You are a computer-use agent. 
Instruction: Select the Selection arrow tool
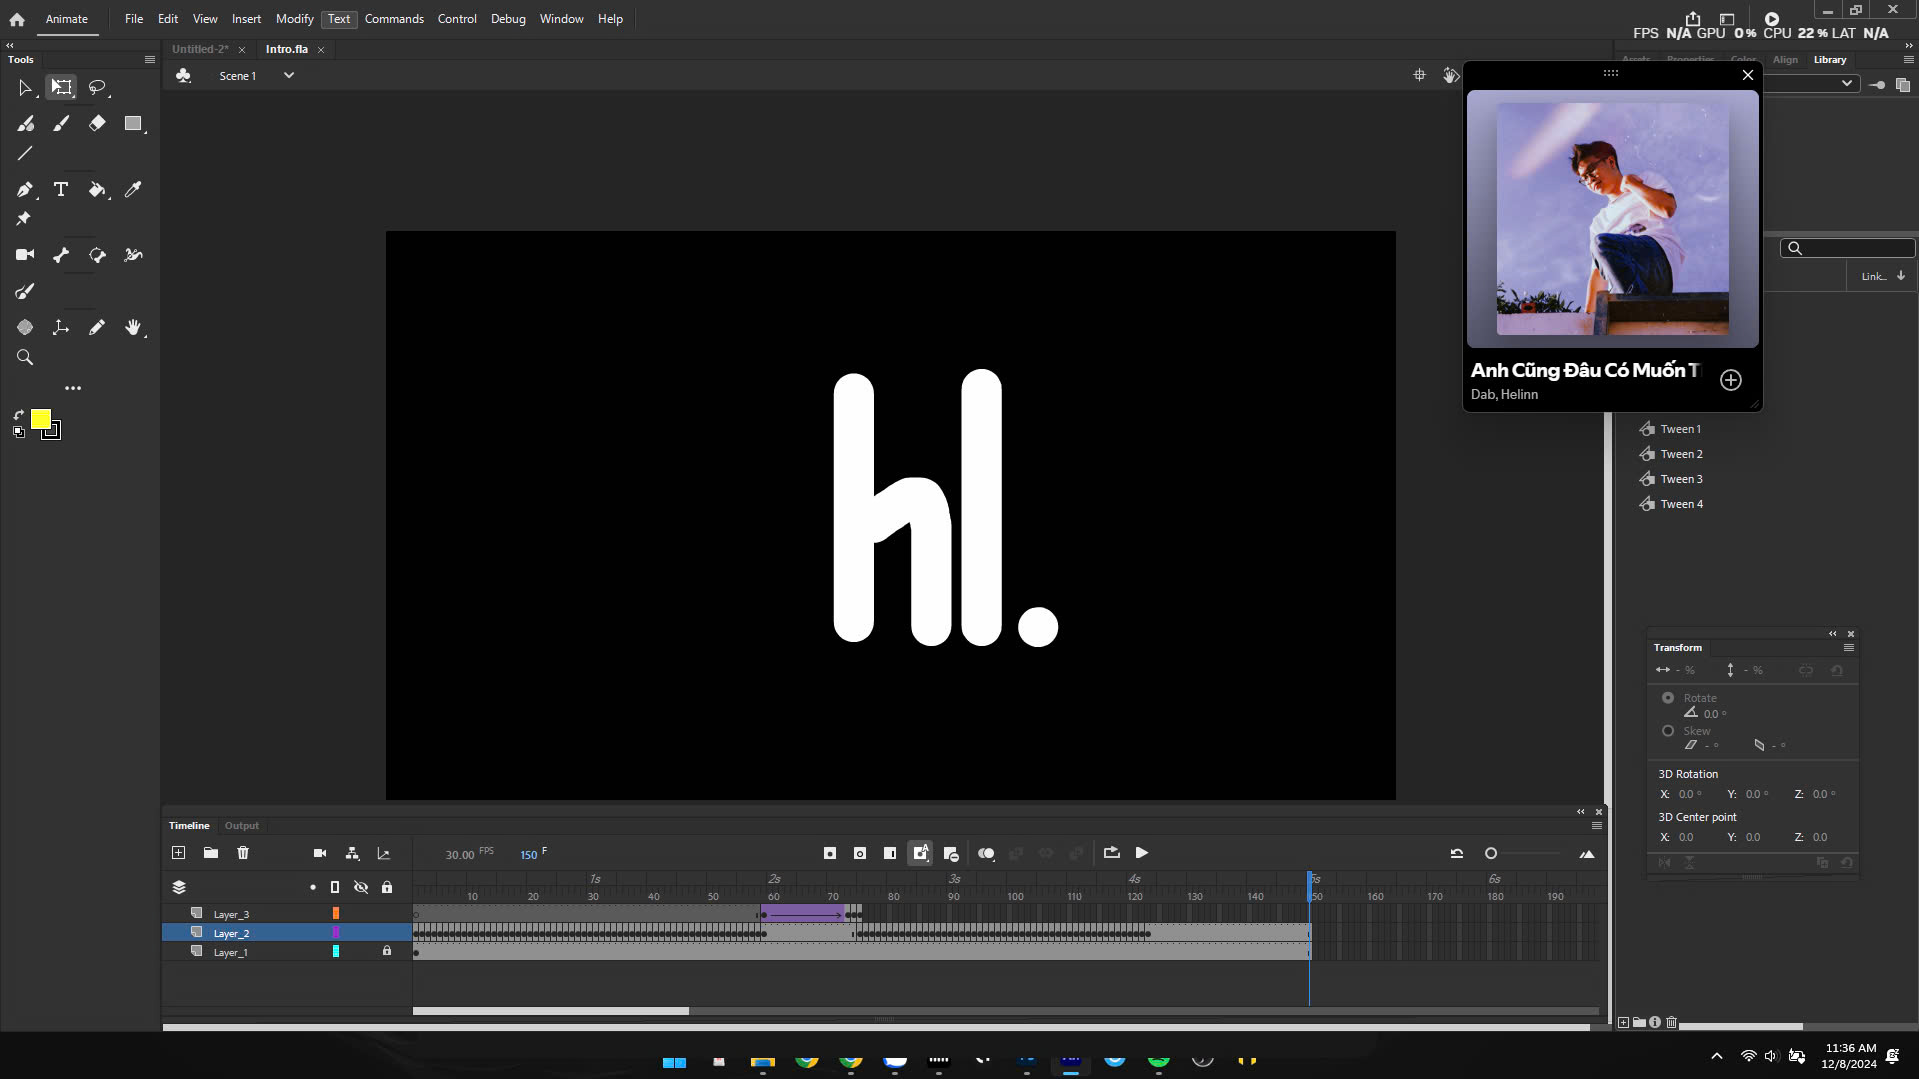(25, 88)
